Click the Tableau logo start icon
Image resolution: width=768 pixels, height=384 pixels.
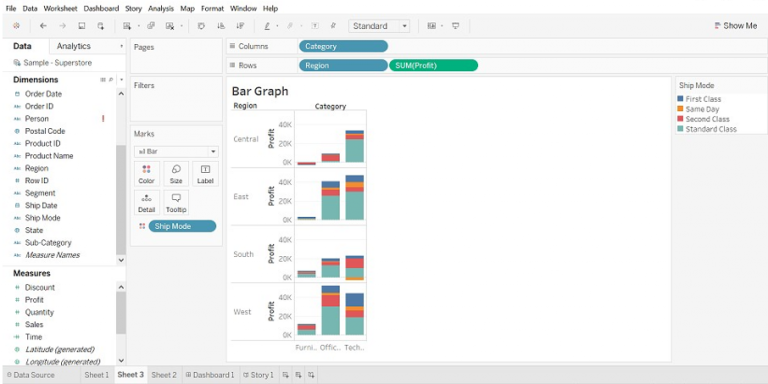pyautogui.click(x=16, y=26)
